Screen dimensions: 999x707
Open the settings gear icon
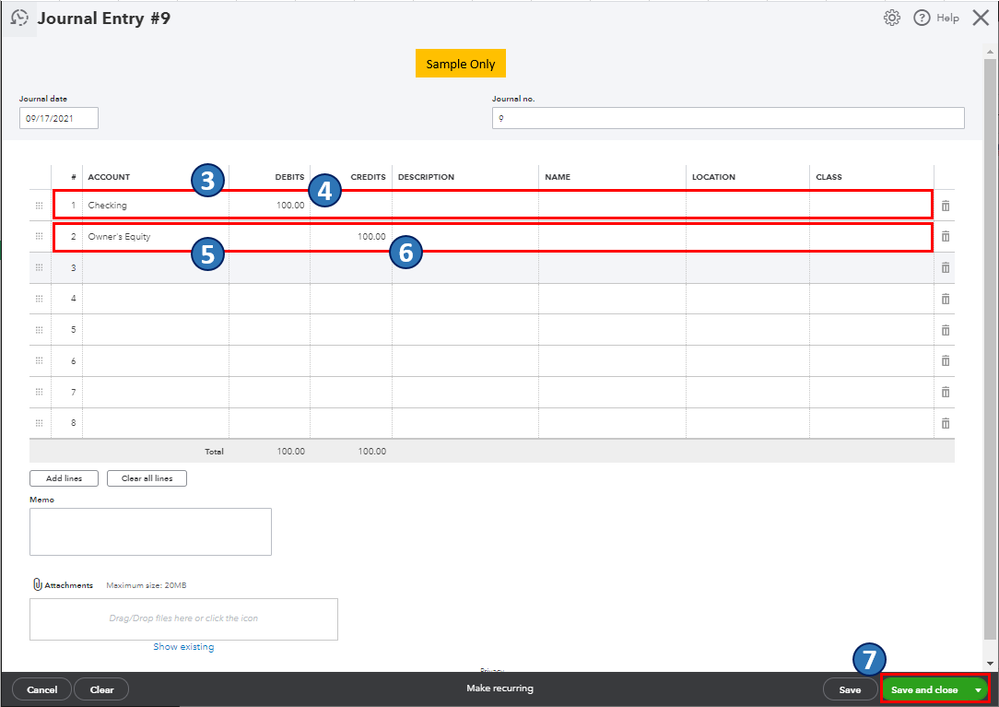(892, 18)
